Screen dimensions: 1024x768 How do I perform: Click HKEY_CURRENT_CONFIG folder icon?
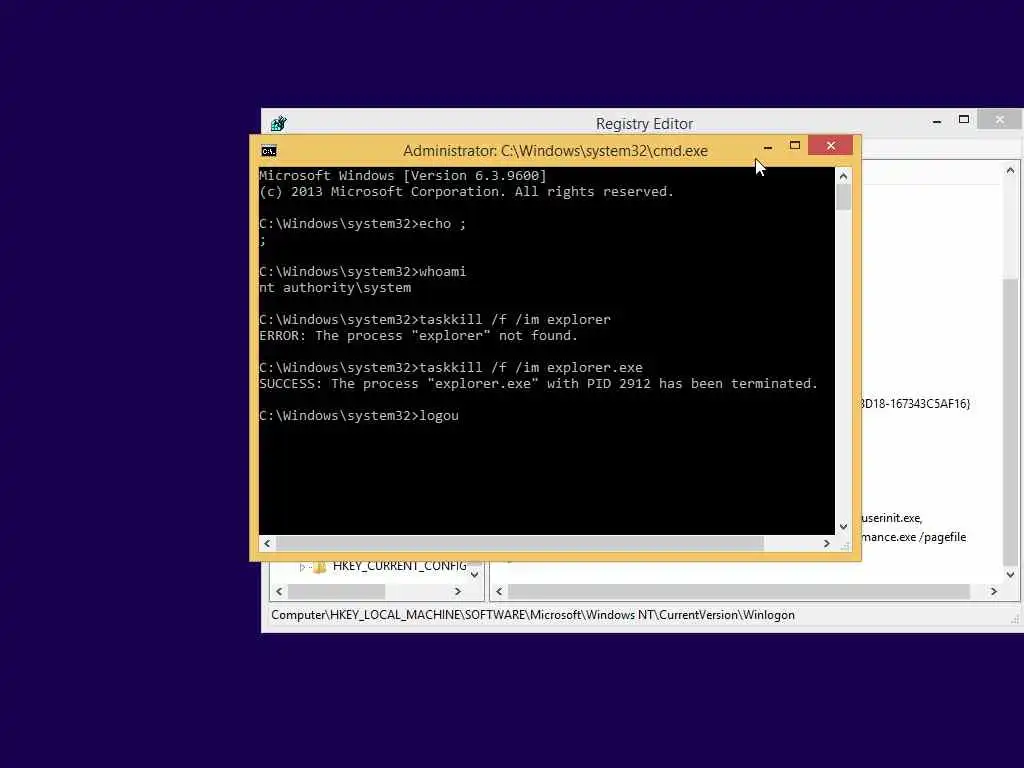319,567
